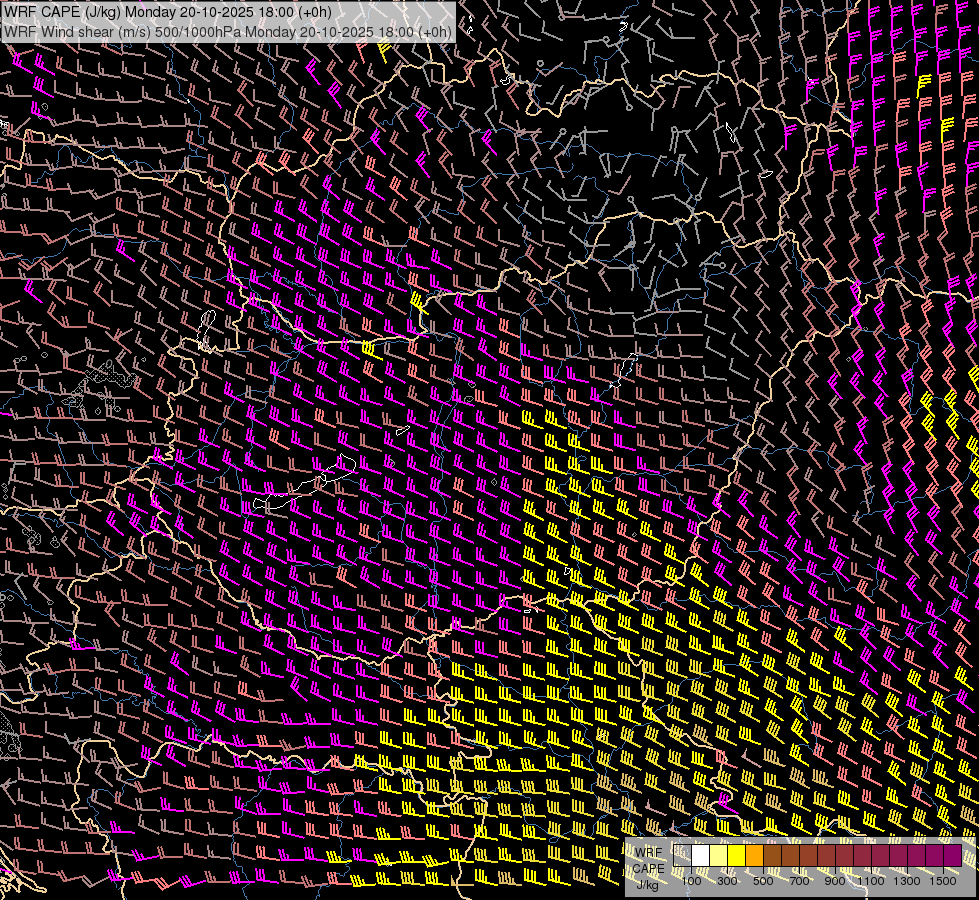Click the legend value 1100

871,881
